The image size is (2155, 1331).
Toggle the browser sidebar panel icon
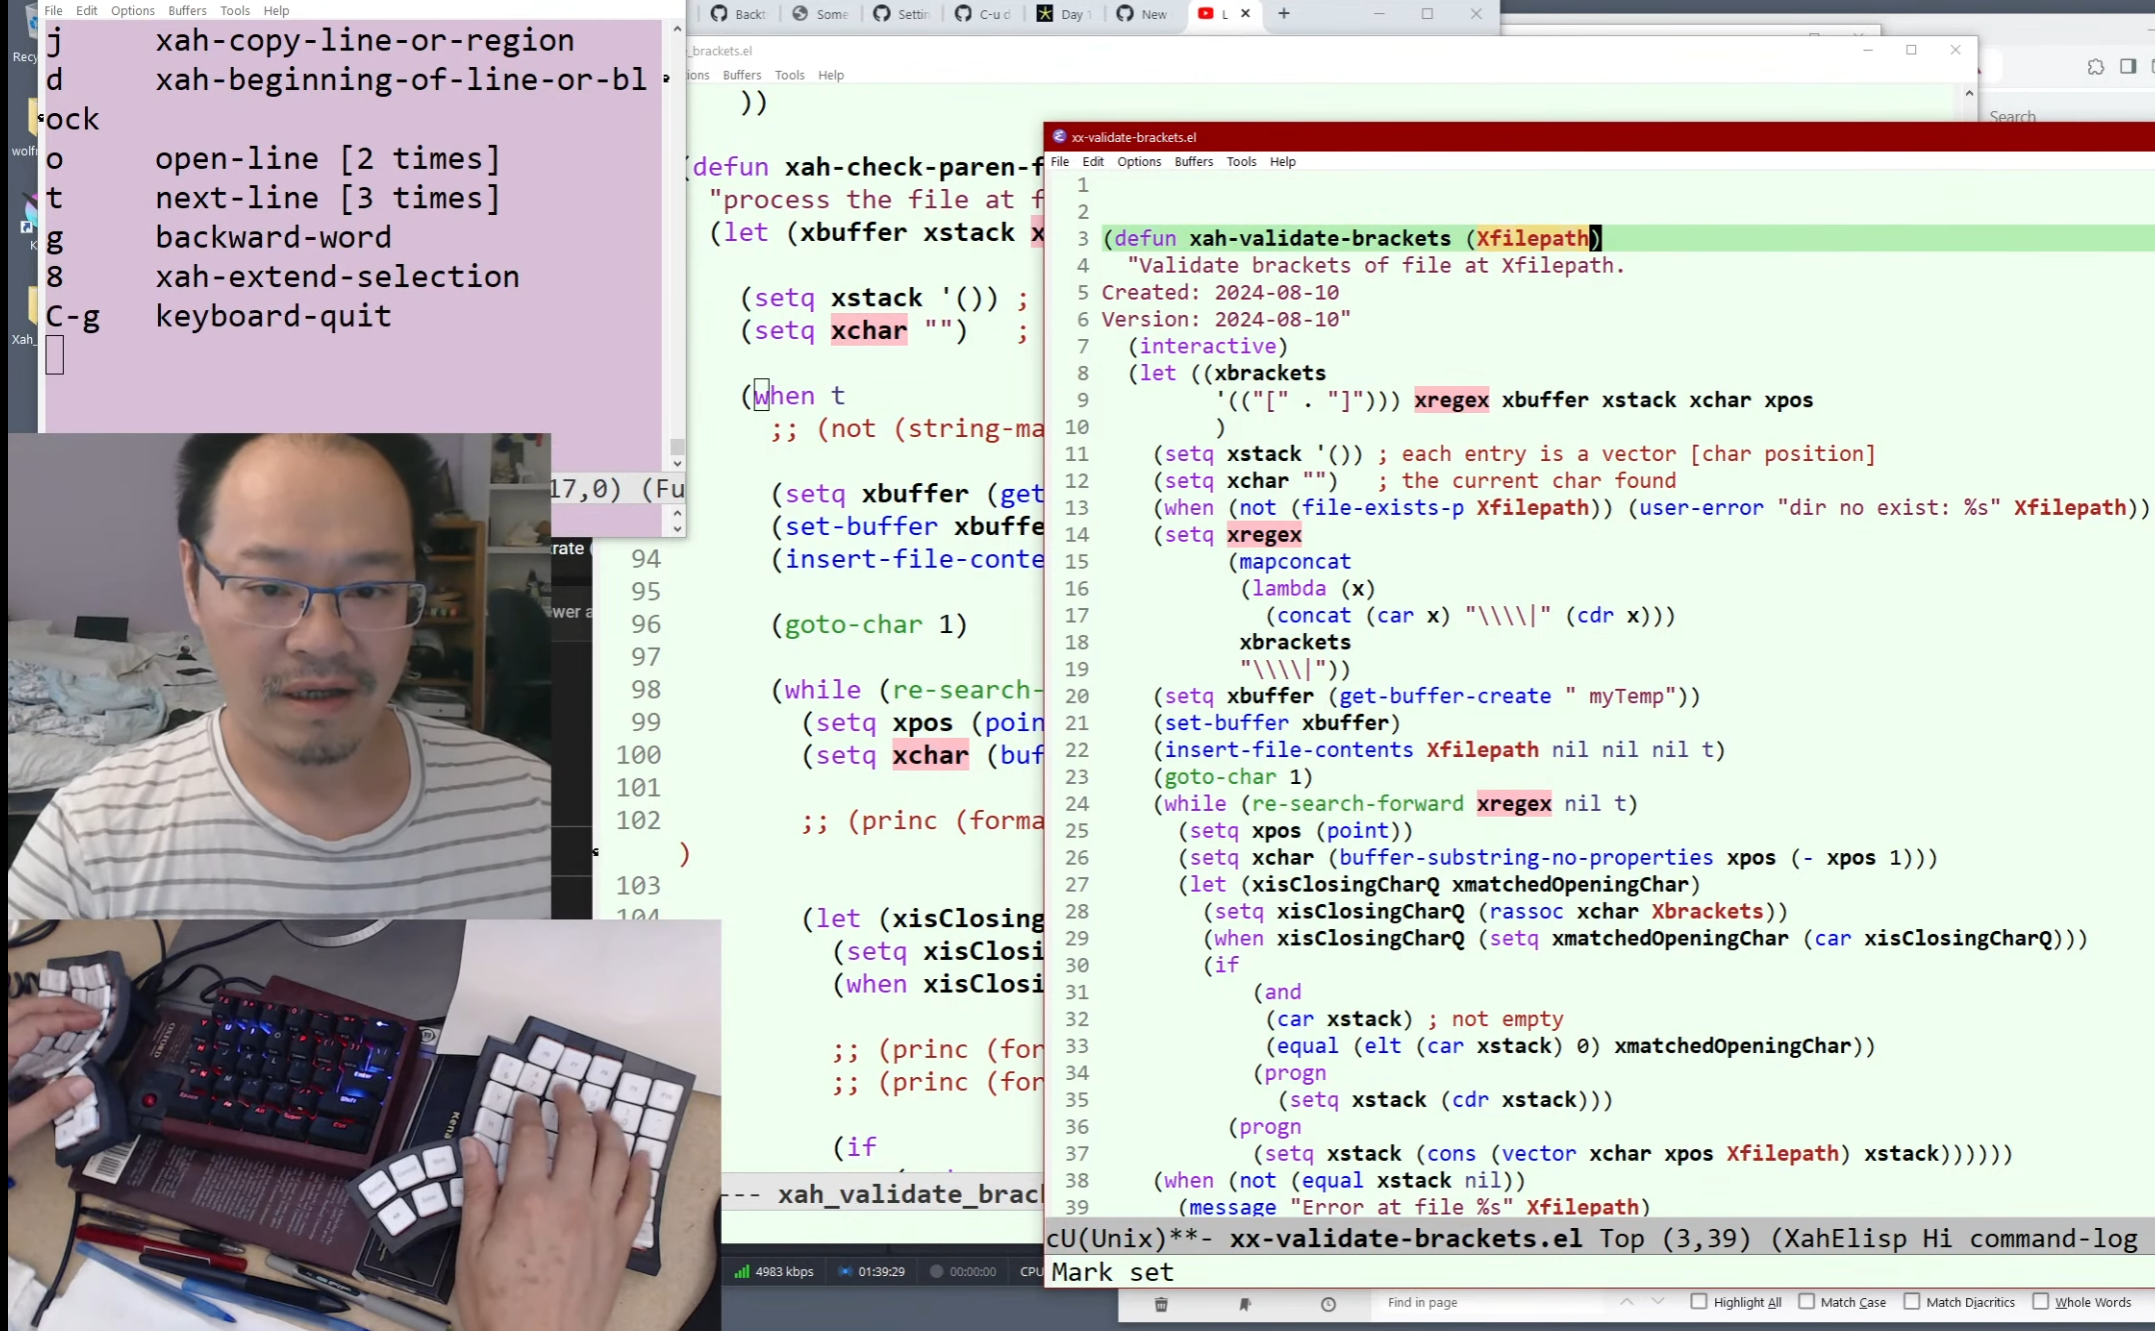tap(2128, 67)
